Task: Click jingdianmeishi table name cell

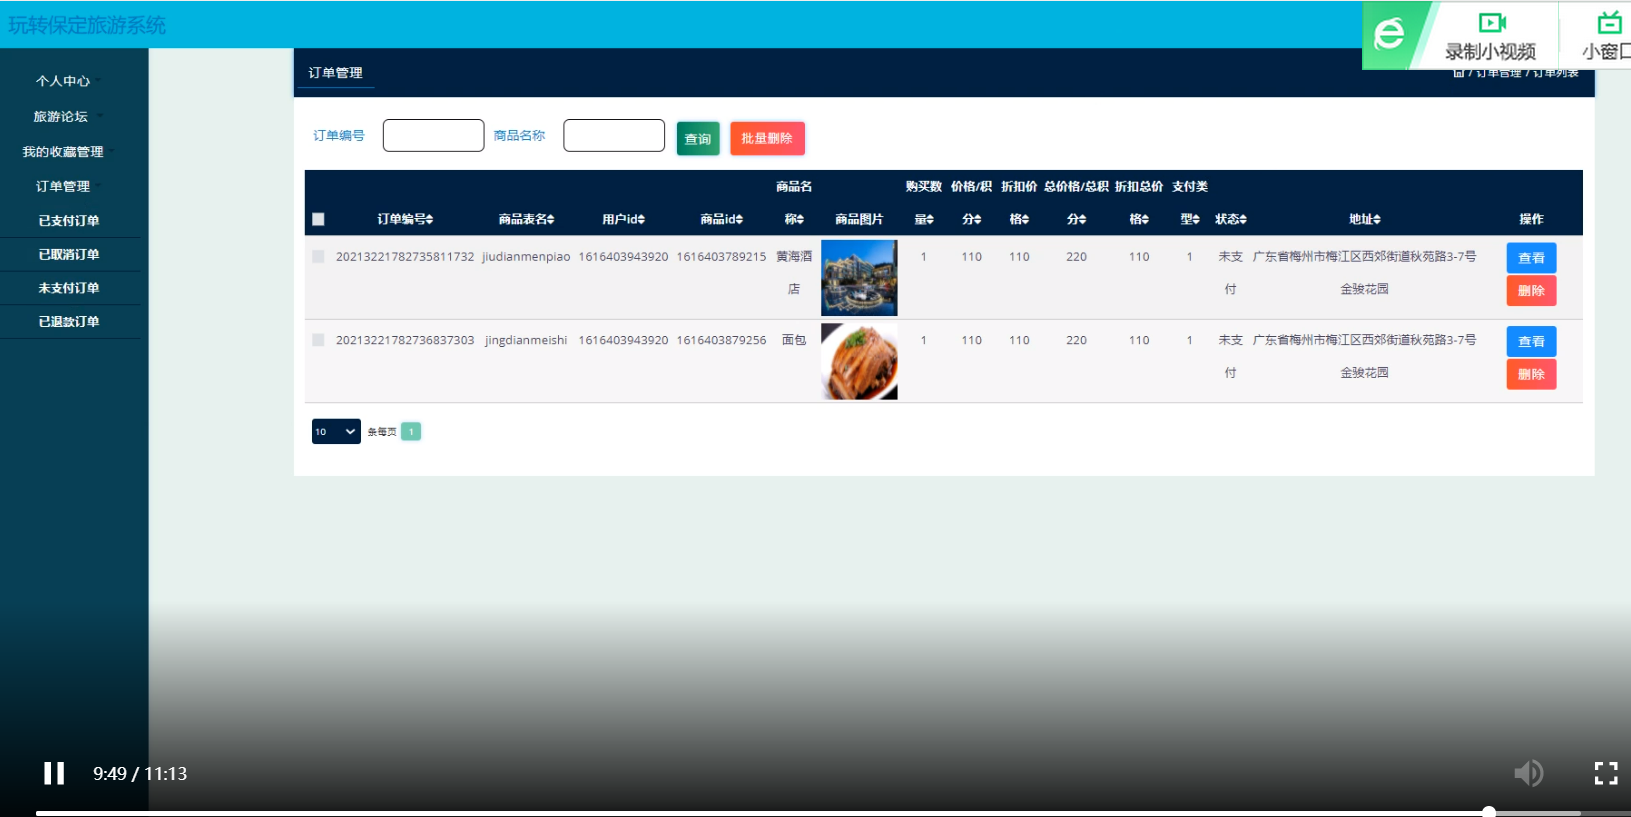Action: click(x=526, y=340)
